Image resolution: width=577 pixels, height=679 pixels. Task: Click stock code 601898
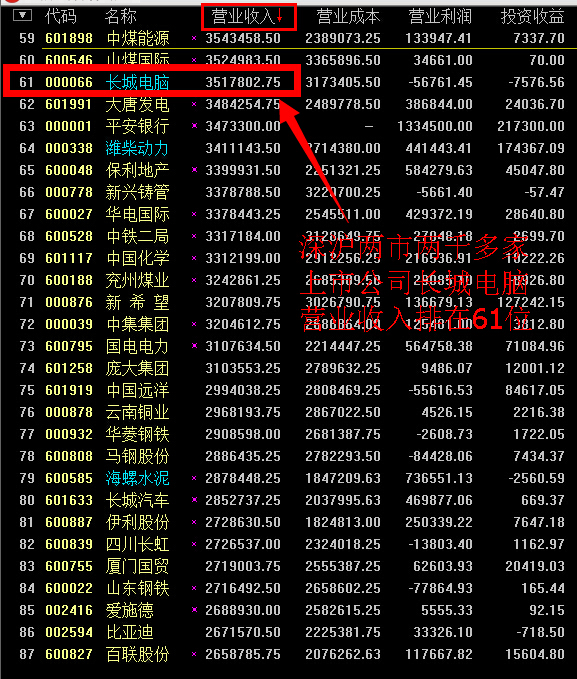[69, 39]
